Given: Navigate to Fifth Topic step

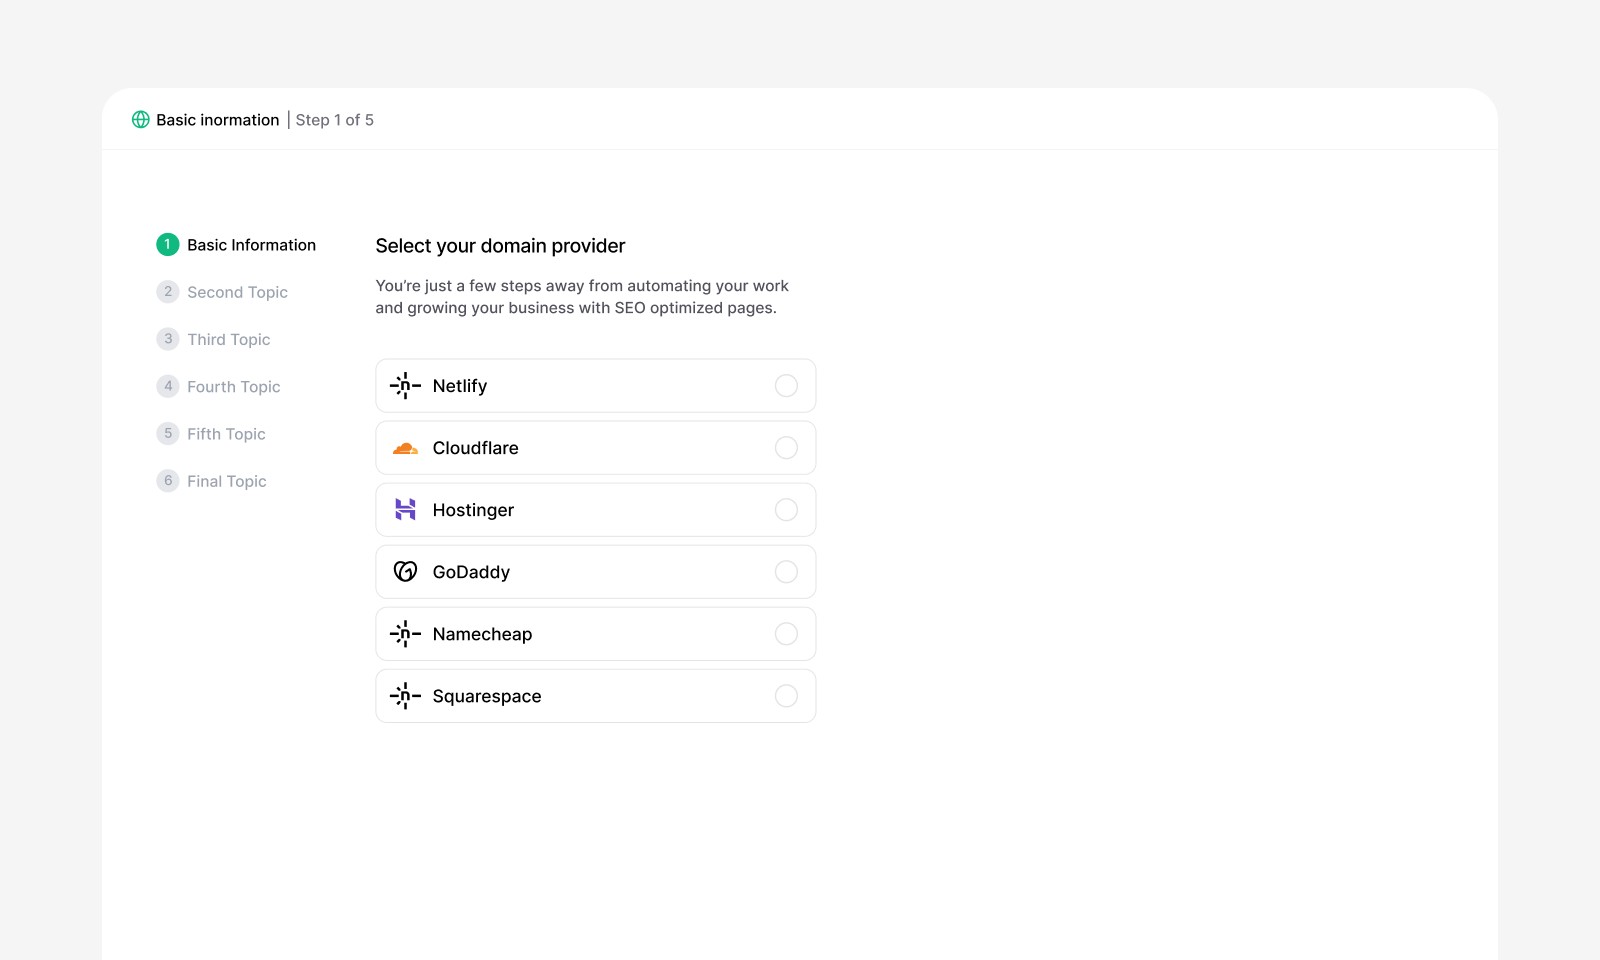Looking at the screenshot, I should 226,434.
